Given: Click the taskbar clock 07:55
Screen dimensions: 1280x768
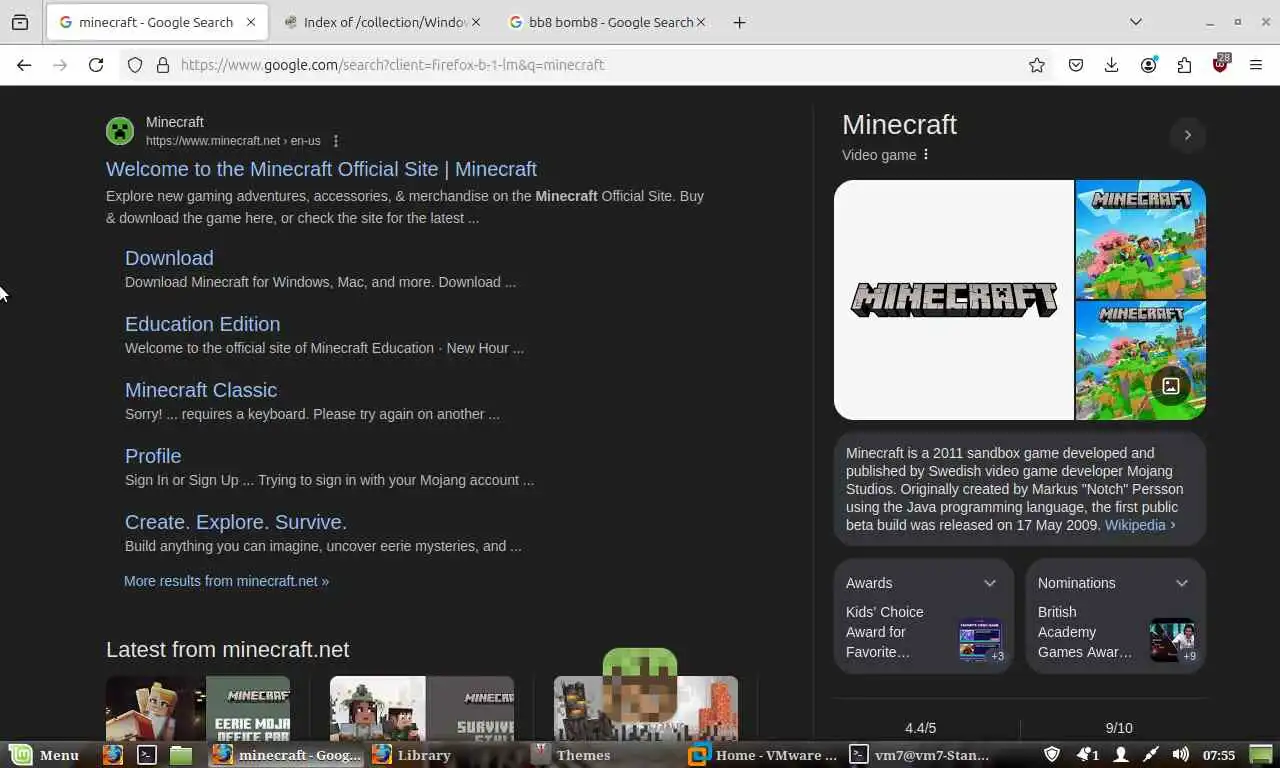Looking at the screenshot, I should coord(1219,755).
